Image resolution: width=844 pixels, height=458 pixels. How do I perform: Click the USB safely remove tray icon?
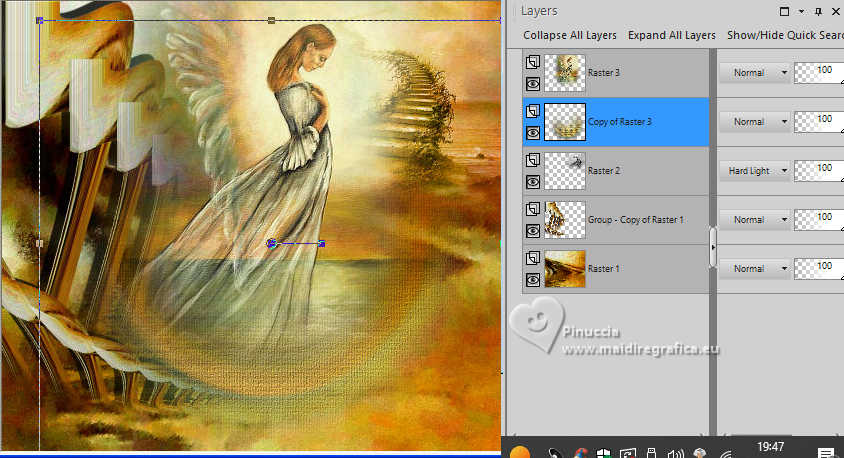651,453
